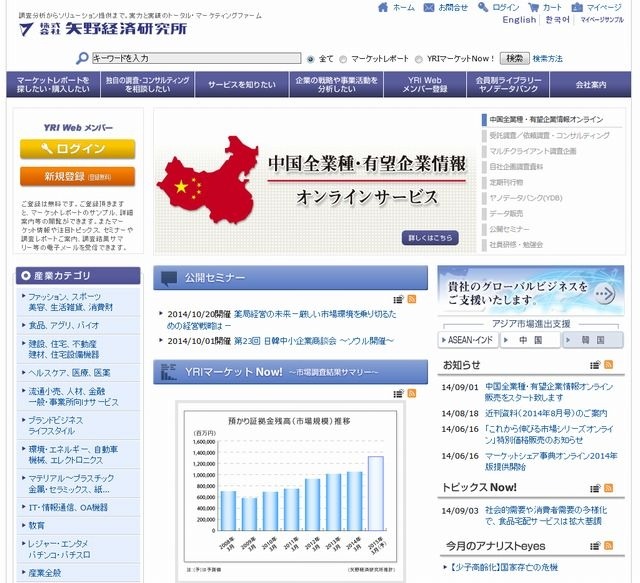This screenshot has width=640, height=583.
Task: Open RSS feed for お知らせ section
Action: (609, 364)
